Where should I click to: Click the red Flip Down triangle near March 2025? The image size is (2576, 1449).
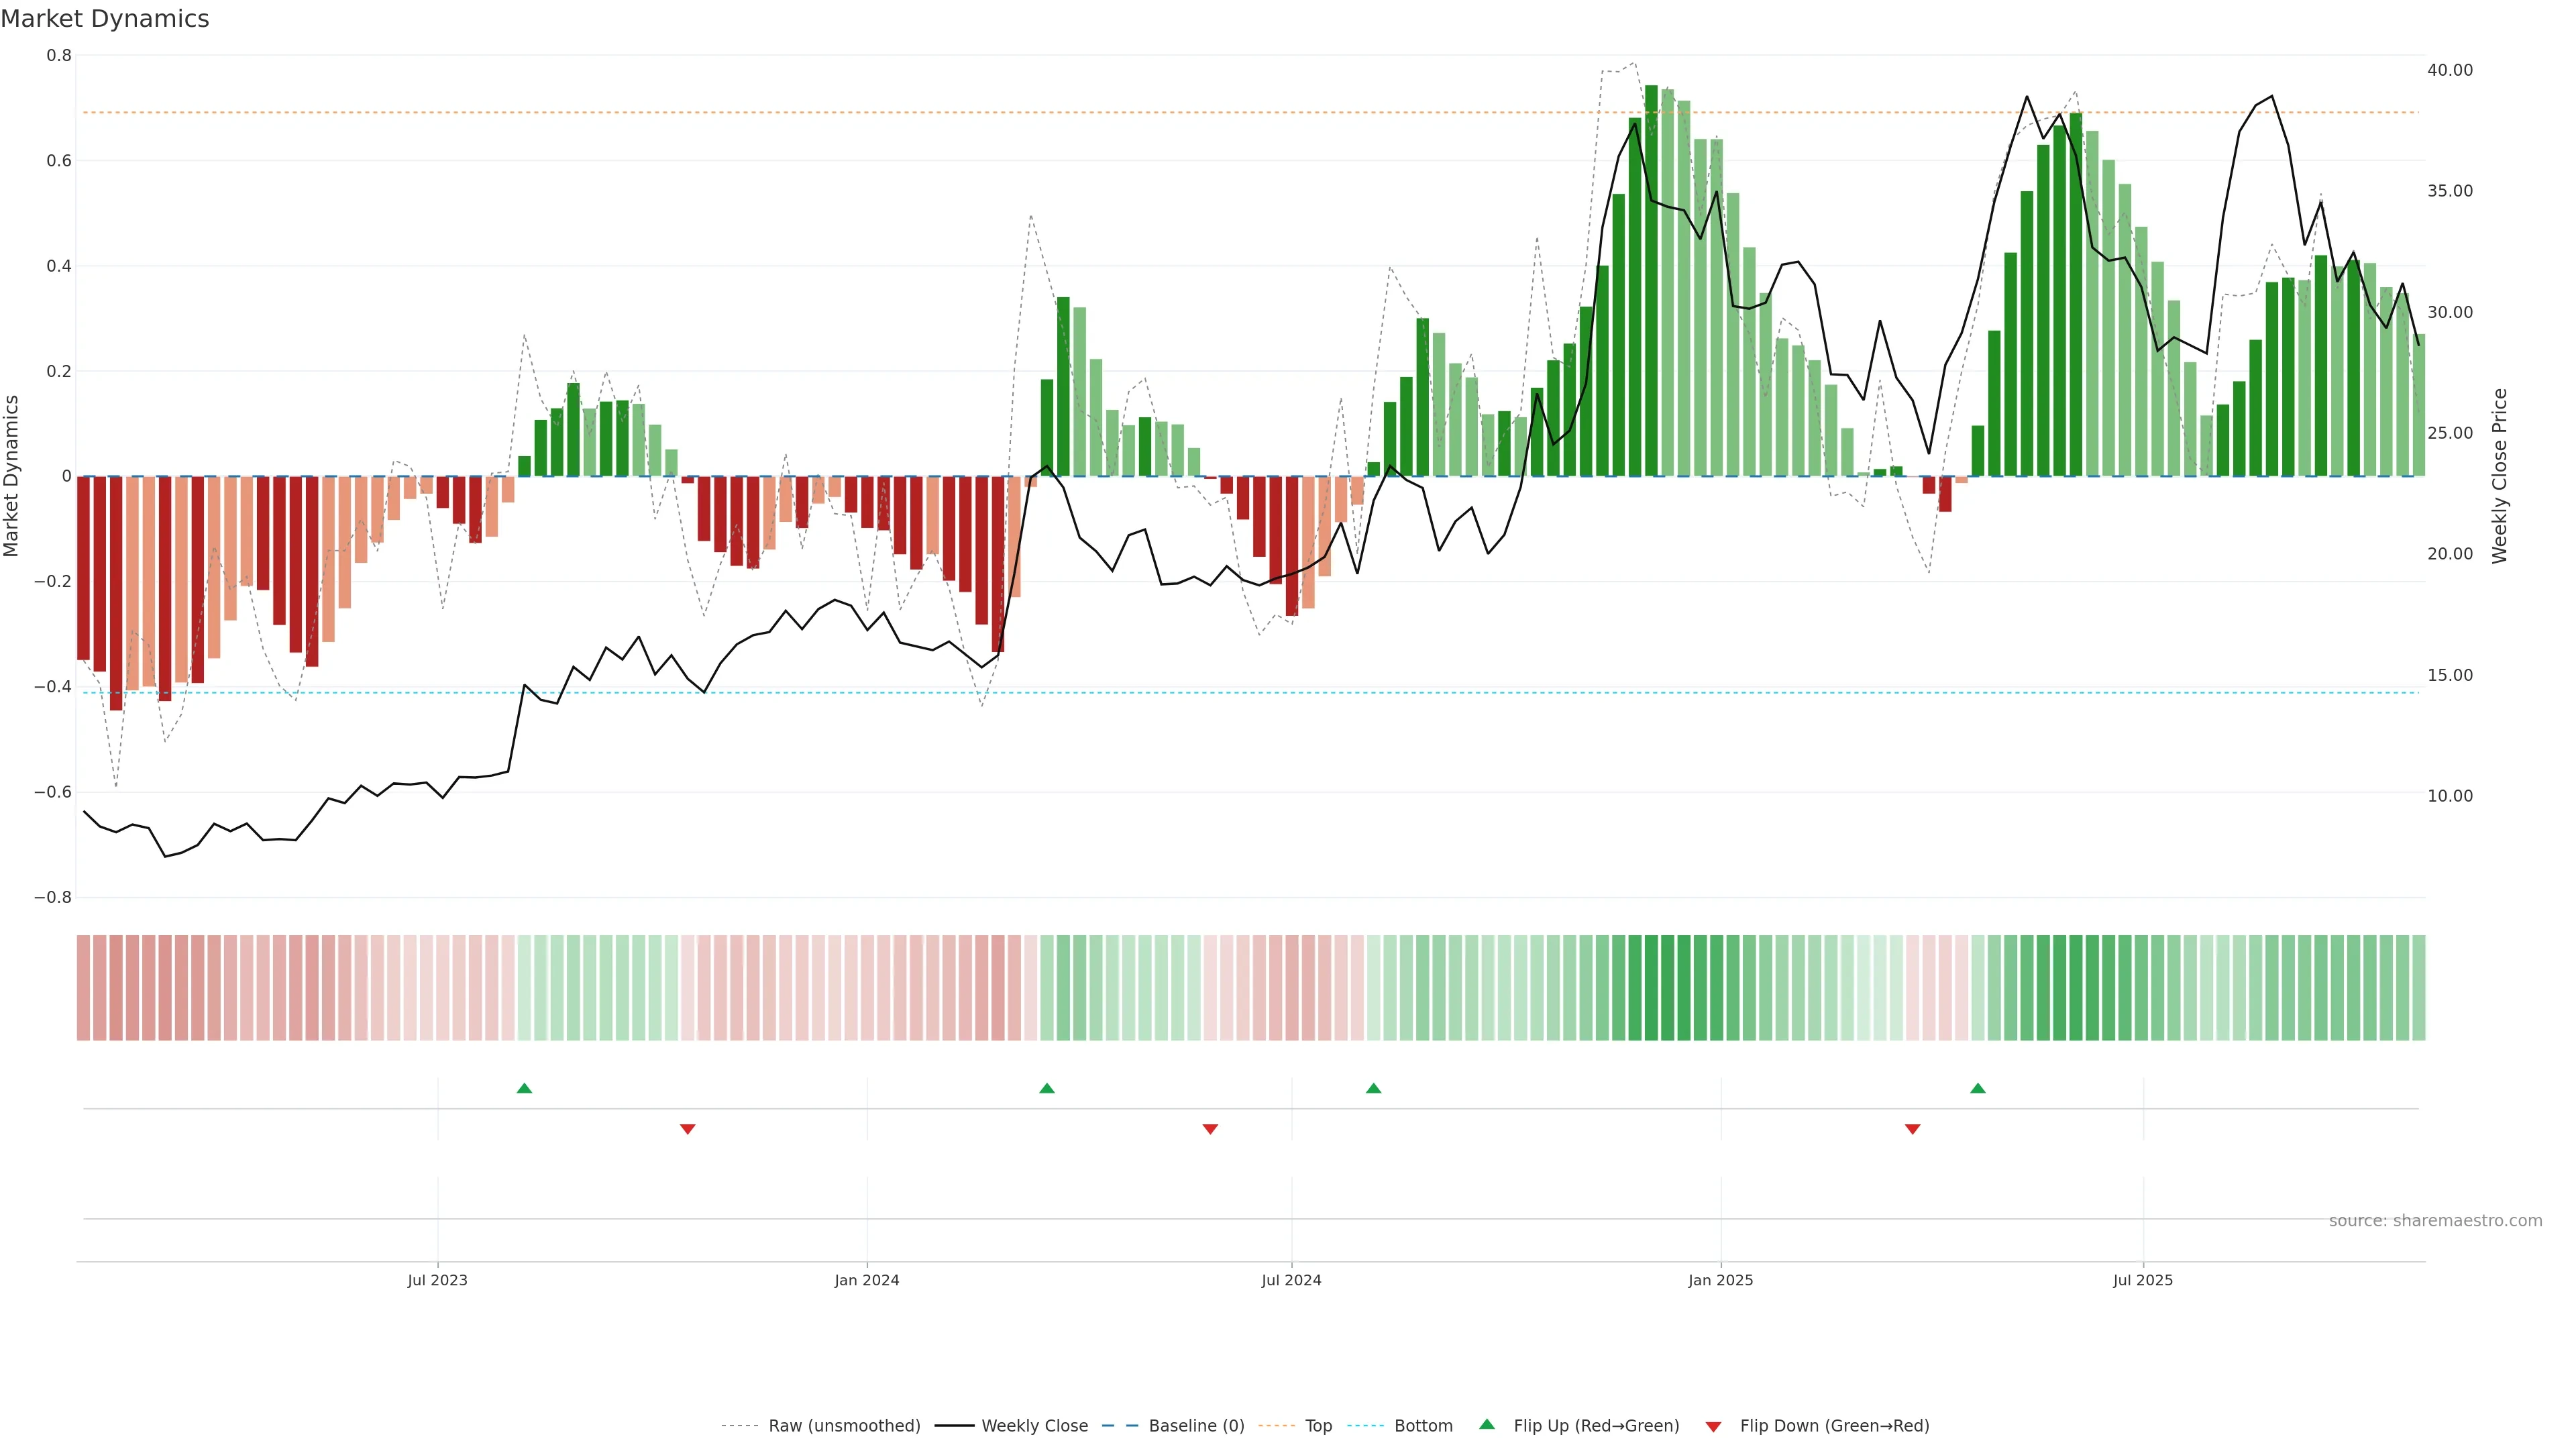click(1912, 1129)
